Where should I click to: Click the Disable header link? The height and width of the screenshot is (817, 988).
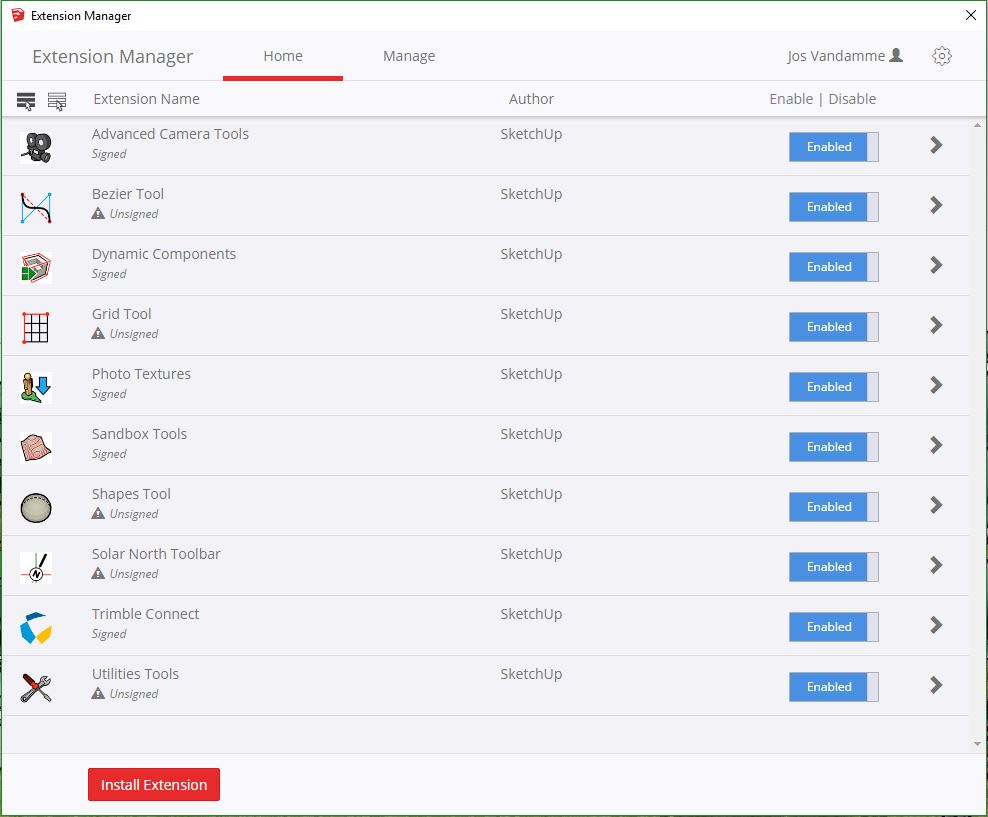tap(852, 99)
